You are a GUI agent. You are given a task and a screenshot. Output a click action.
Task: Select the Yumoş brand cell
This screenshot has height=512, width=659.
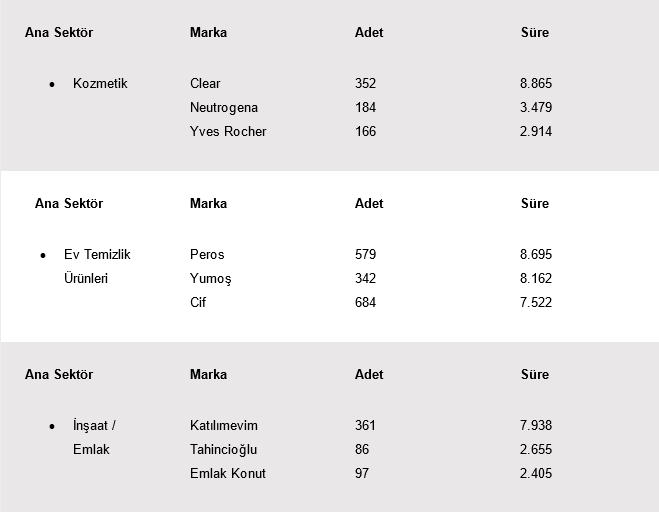210,278
